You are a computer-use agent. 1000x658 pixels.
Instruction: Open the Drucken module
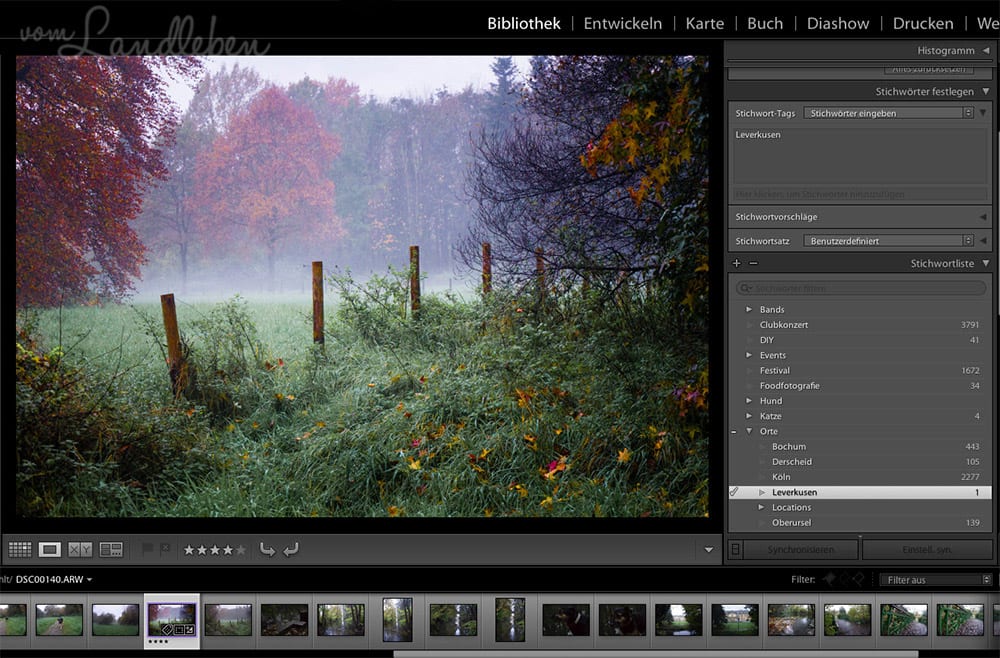pyautogui.click(x=923, y=24)
